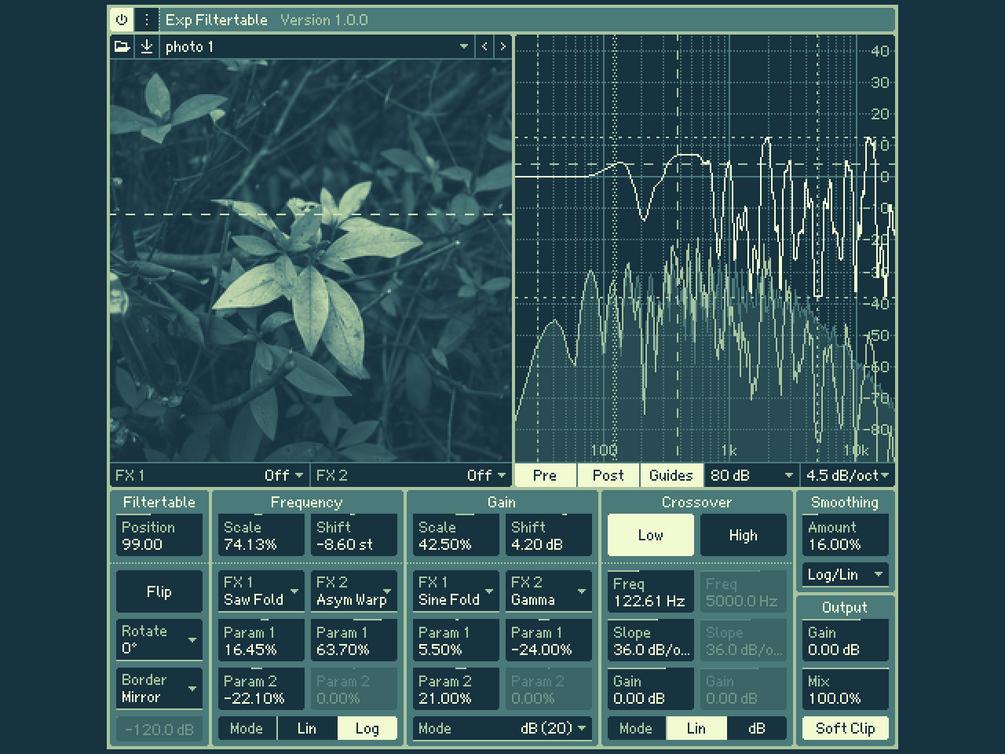The width and height of the screenshot is (1005, 754).
Task: Click the Exp Filtertable title text
Action: pyautogui.click(x=217, y=20)
